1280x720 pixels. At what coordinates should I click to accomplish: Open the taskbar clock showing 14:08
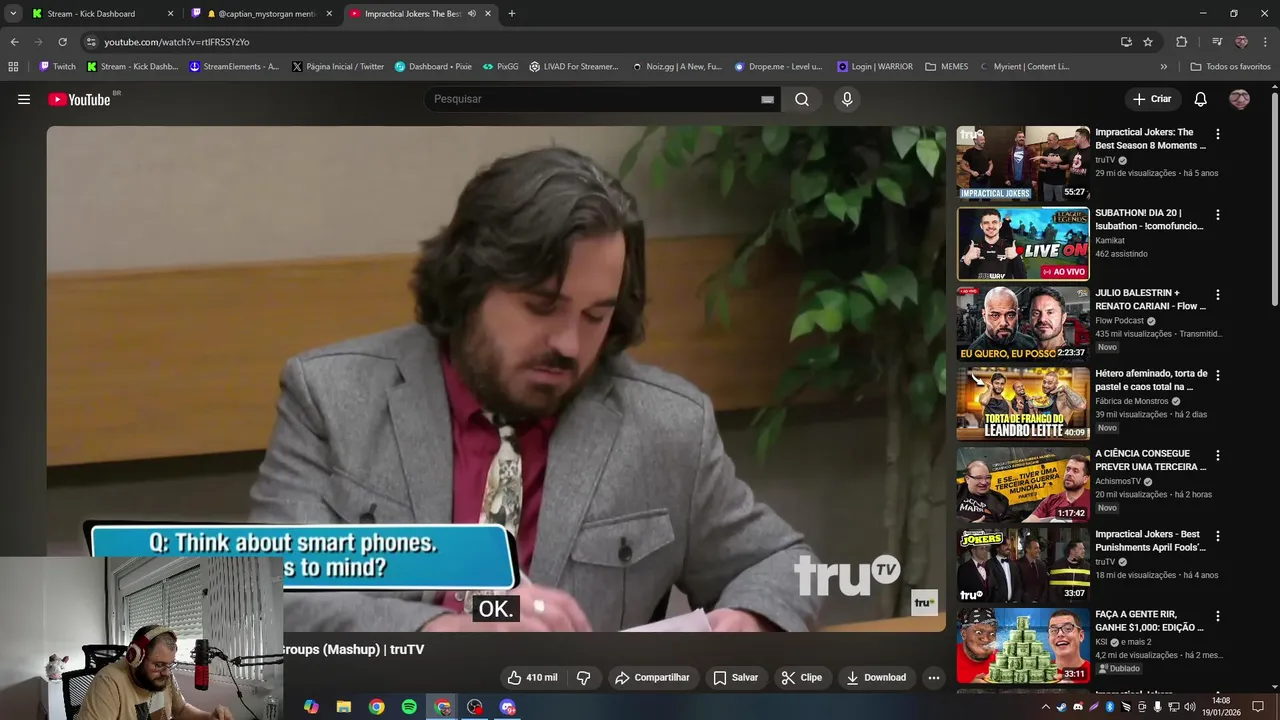(x=1221, y=707)
